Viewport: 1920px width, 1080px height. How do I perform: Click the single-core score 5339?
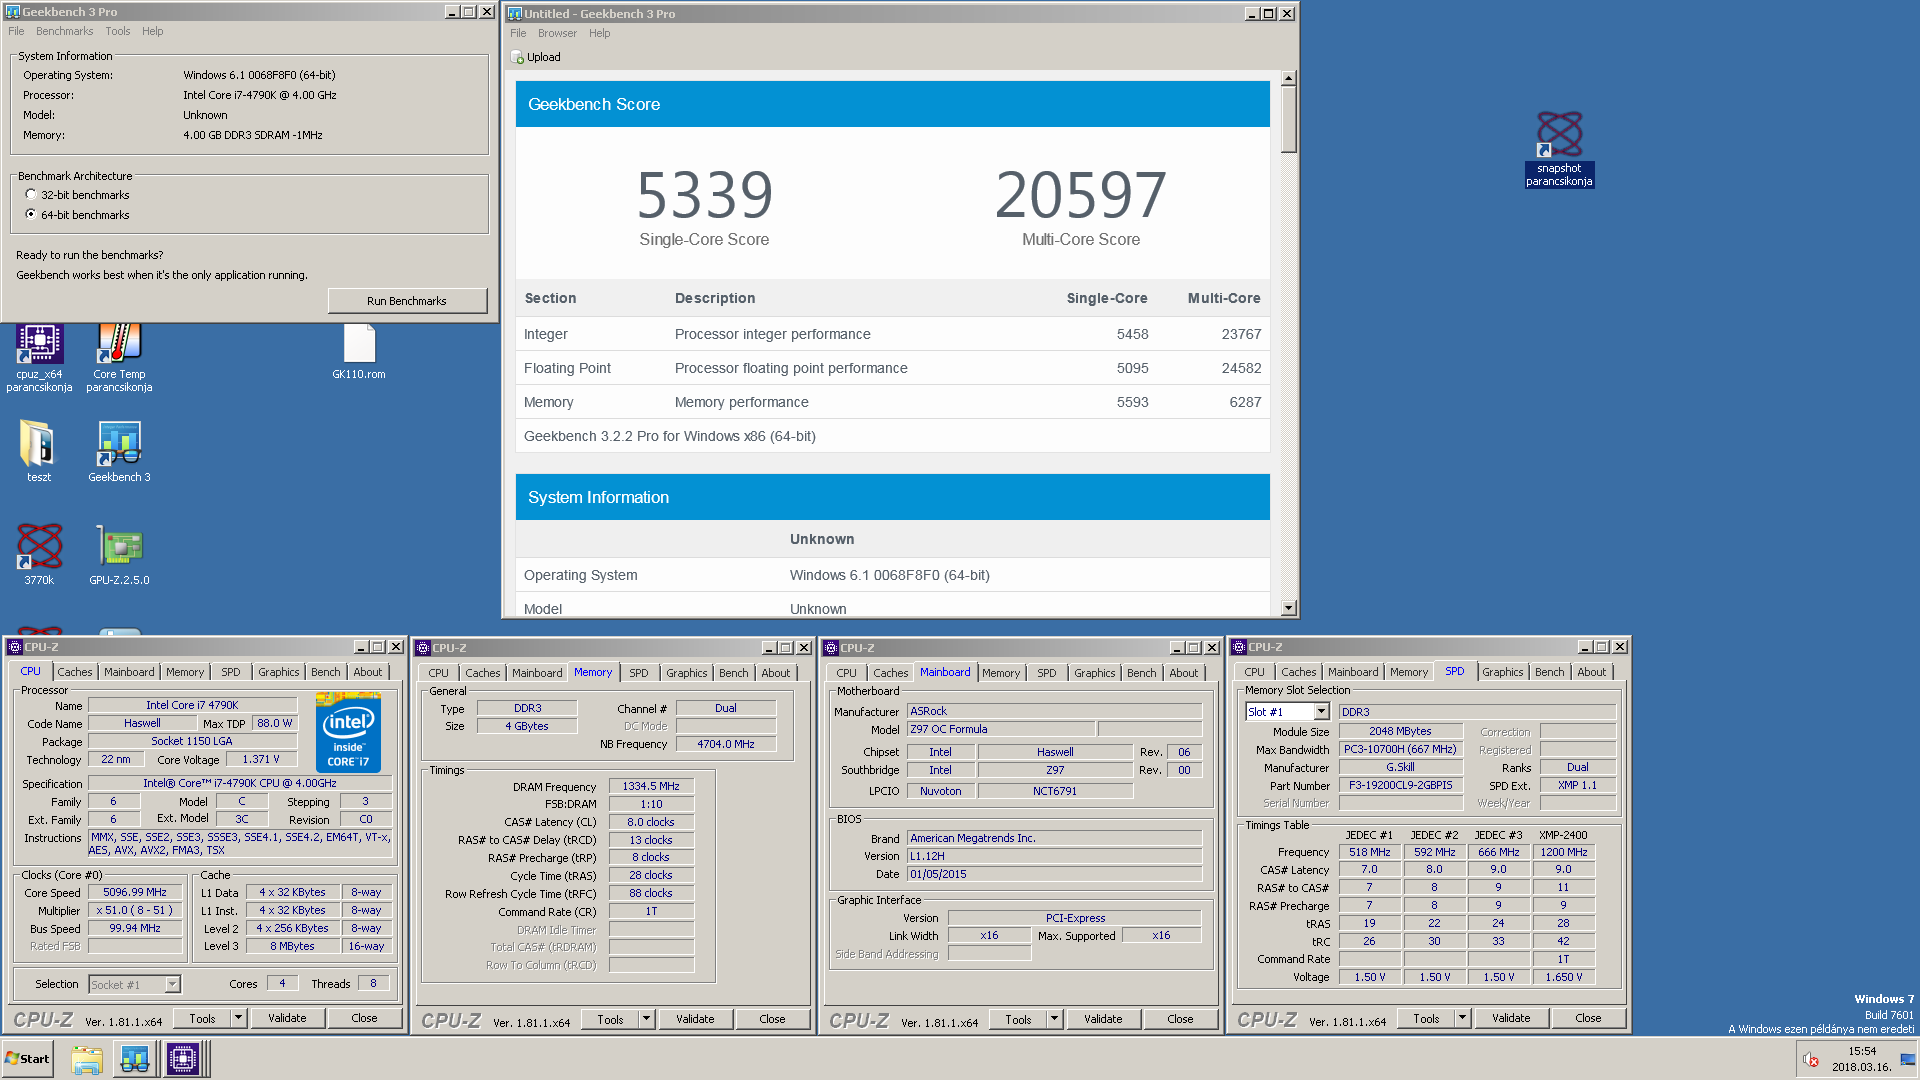[705, 194]
